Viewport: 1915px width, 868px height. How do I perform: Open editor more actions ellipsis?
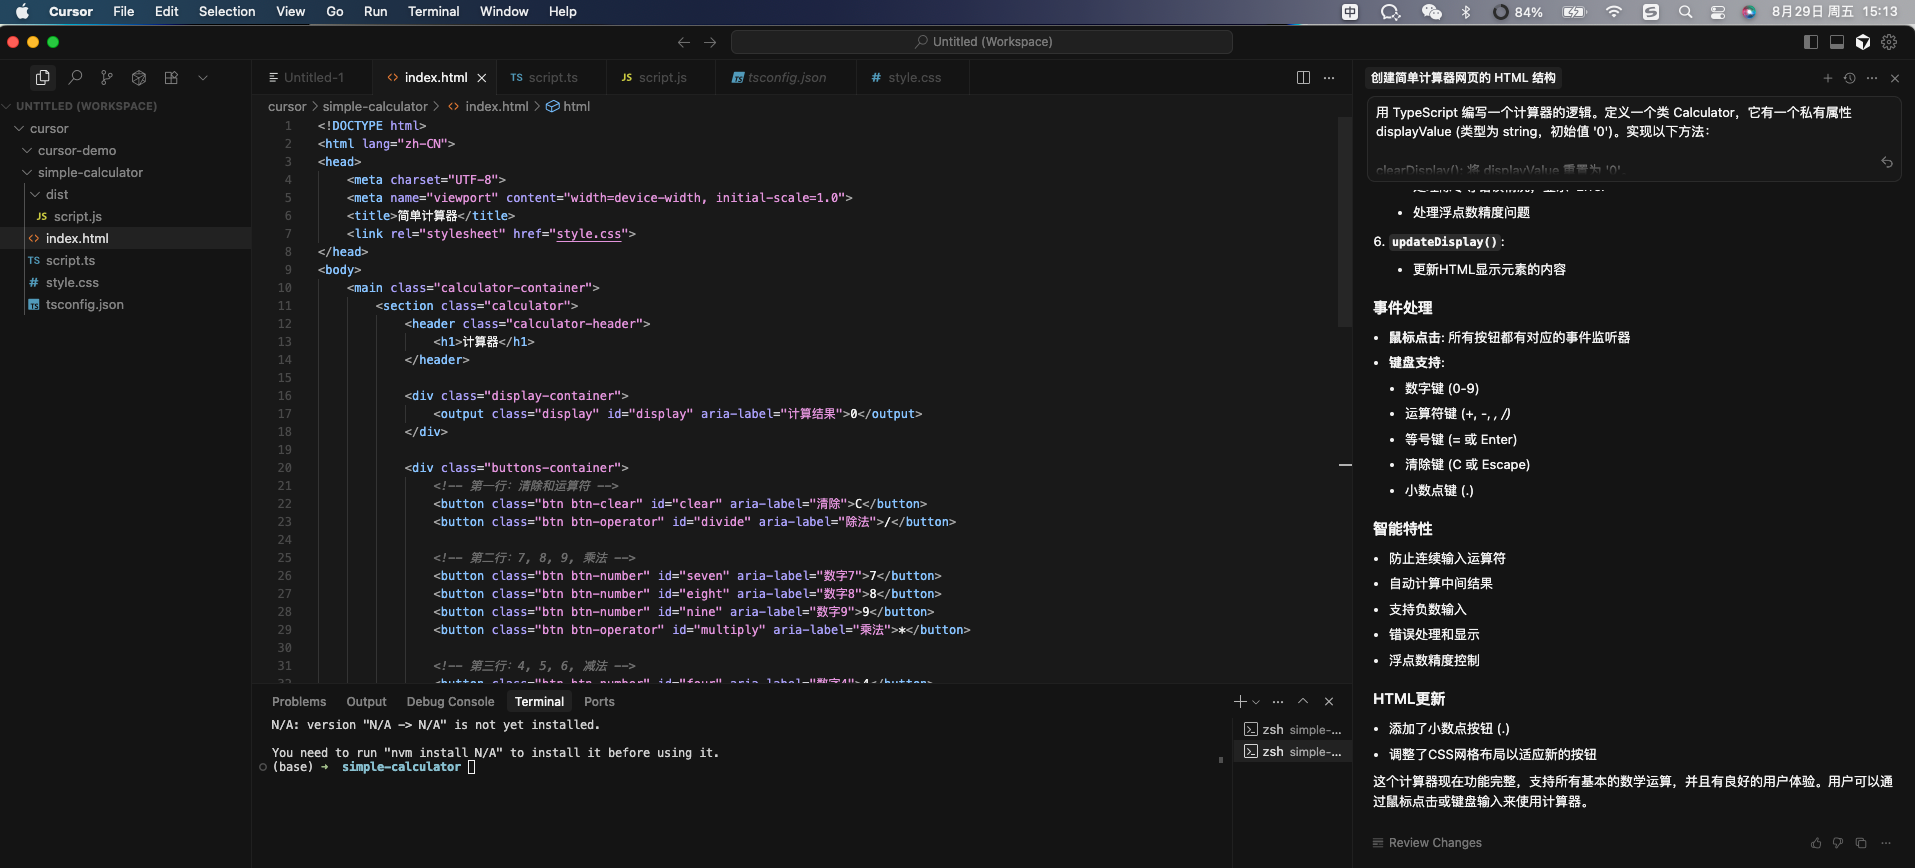[1329, 77]
